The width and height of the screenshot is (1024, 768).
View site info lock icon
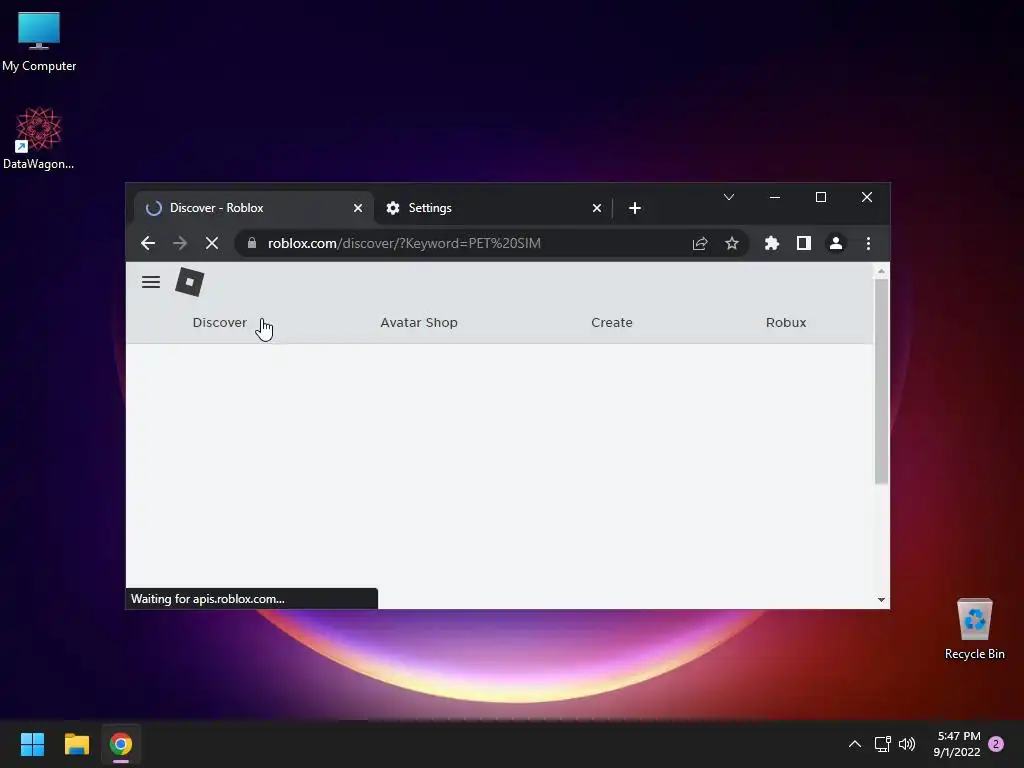click(251, 243)
